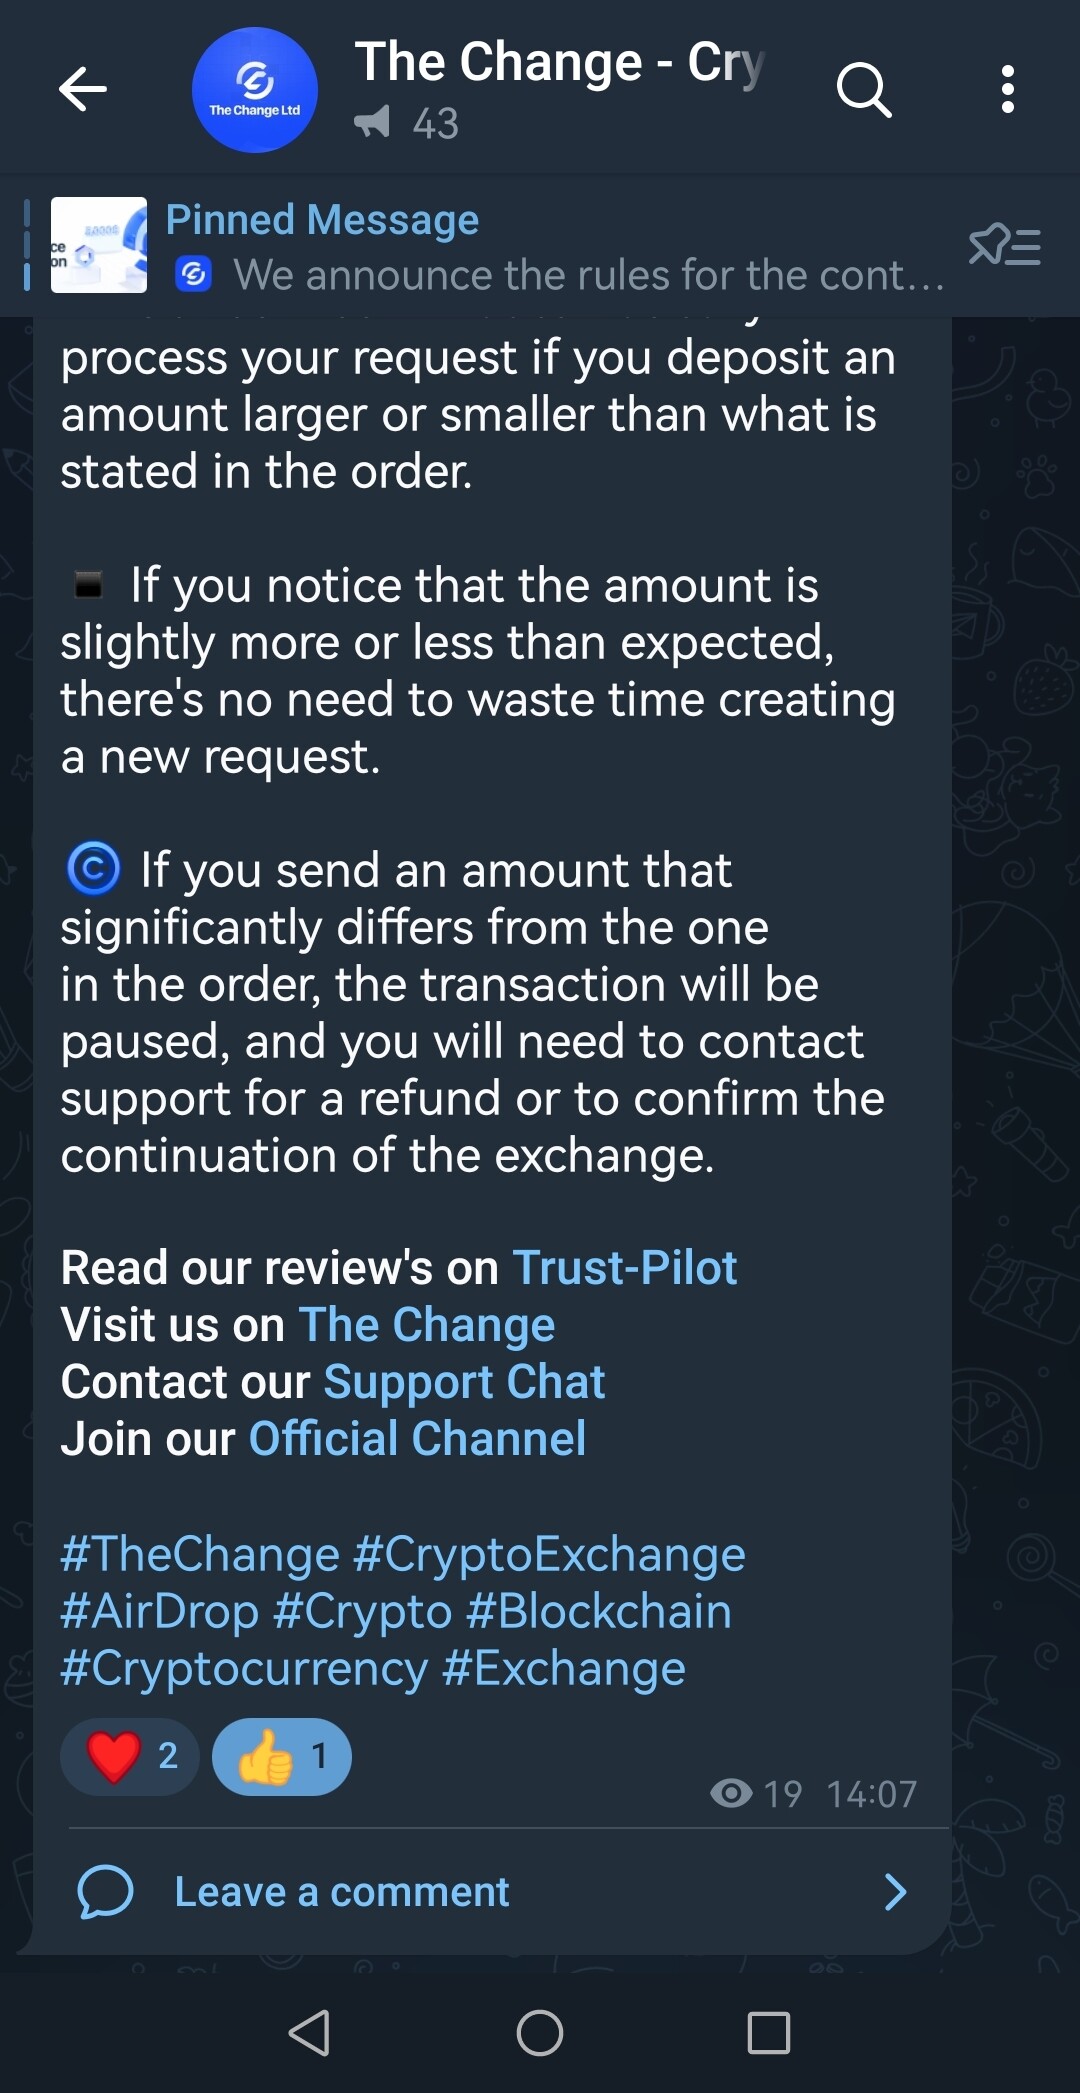
Task: Tap the back arrow icon
Action: point(83,89)
